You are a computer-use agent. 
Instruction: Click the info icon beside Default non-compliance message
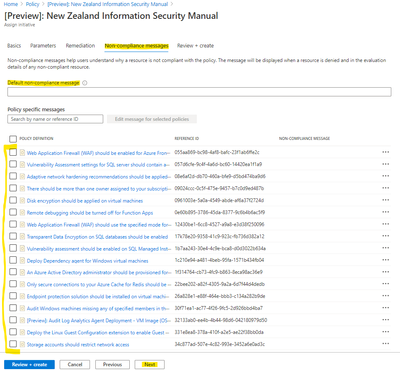click(85, 83)
